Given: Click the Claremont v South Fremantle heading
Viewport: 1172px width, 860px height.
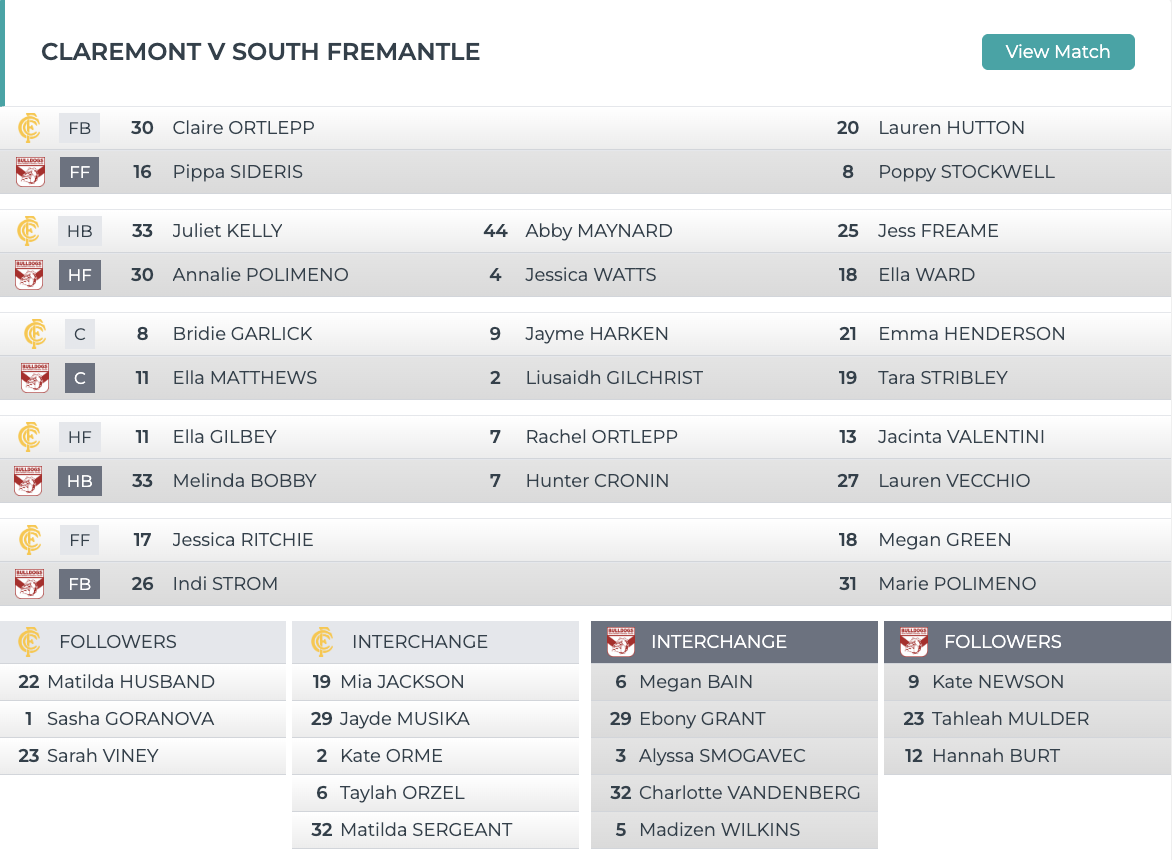Looking at the screenshot, I should click(260, 52).
